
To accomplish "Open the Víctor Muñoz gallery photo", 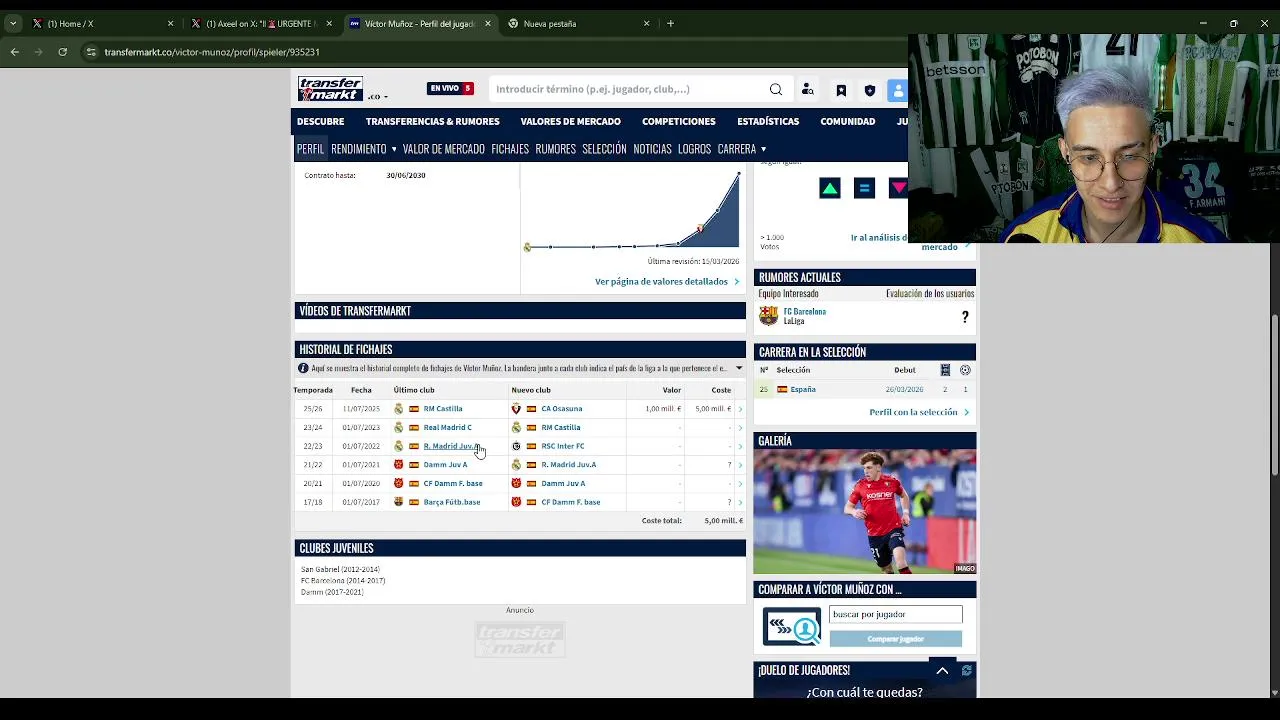I will pos(865,512).
